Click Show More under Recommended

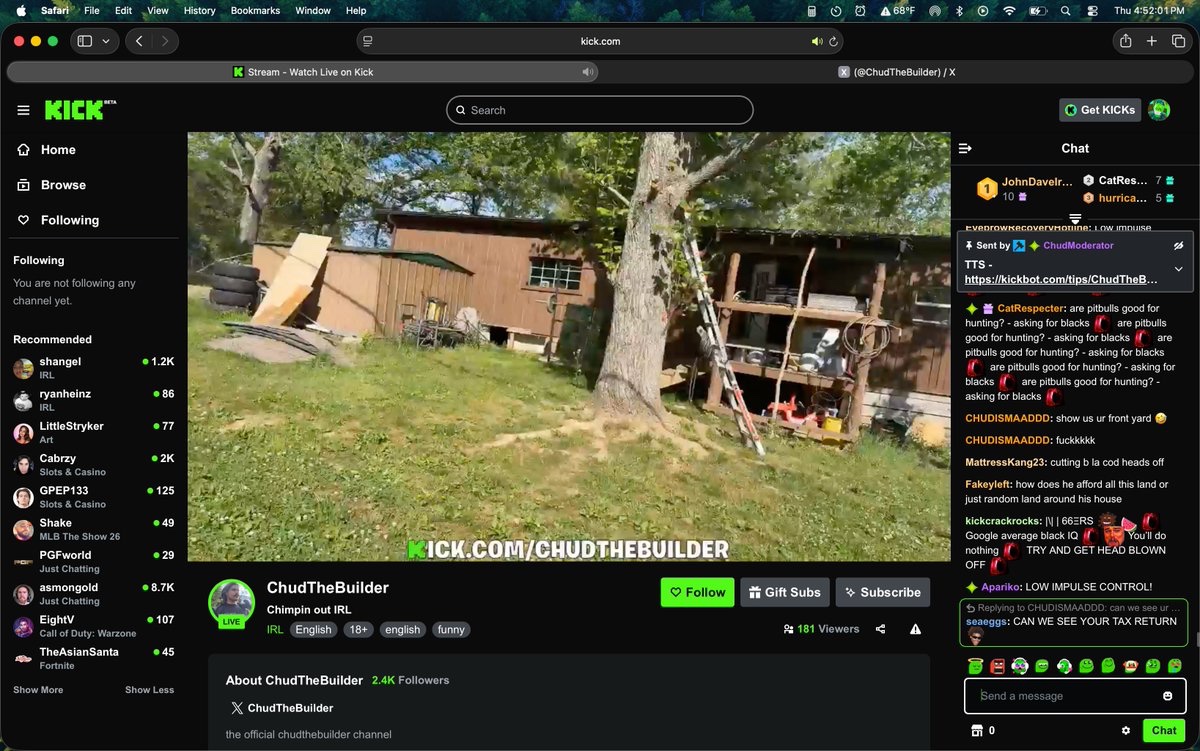point(38,690)
